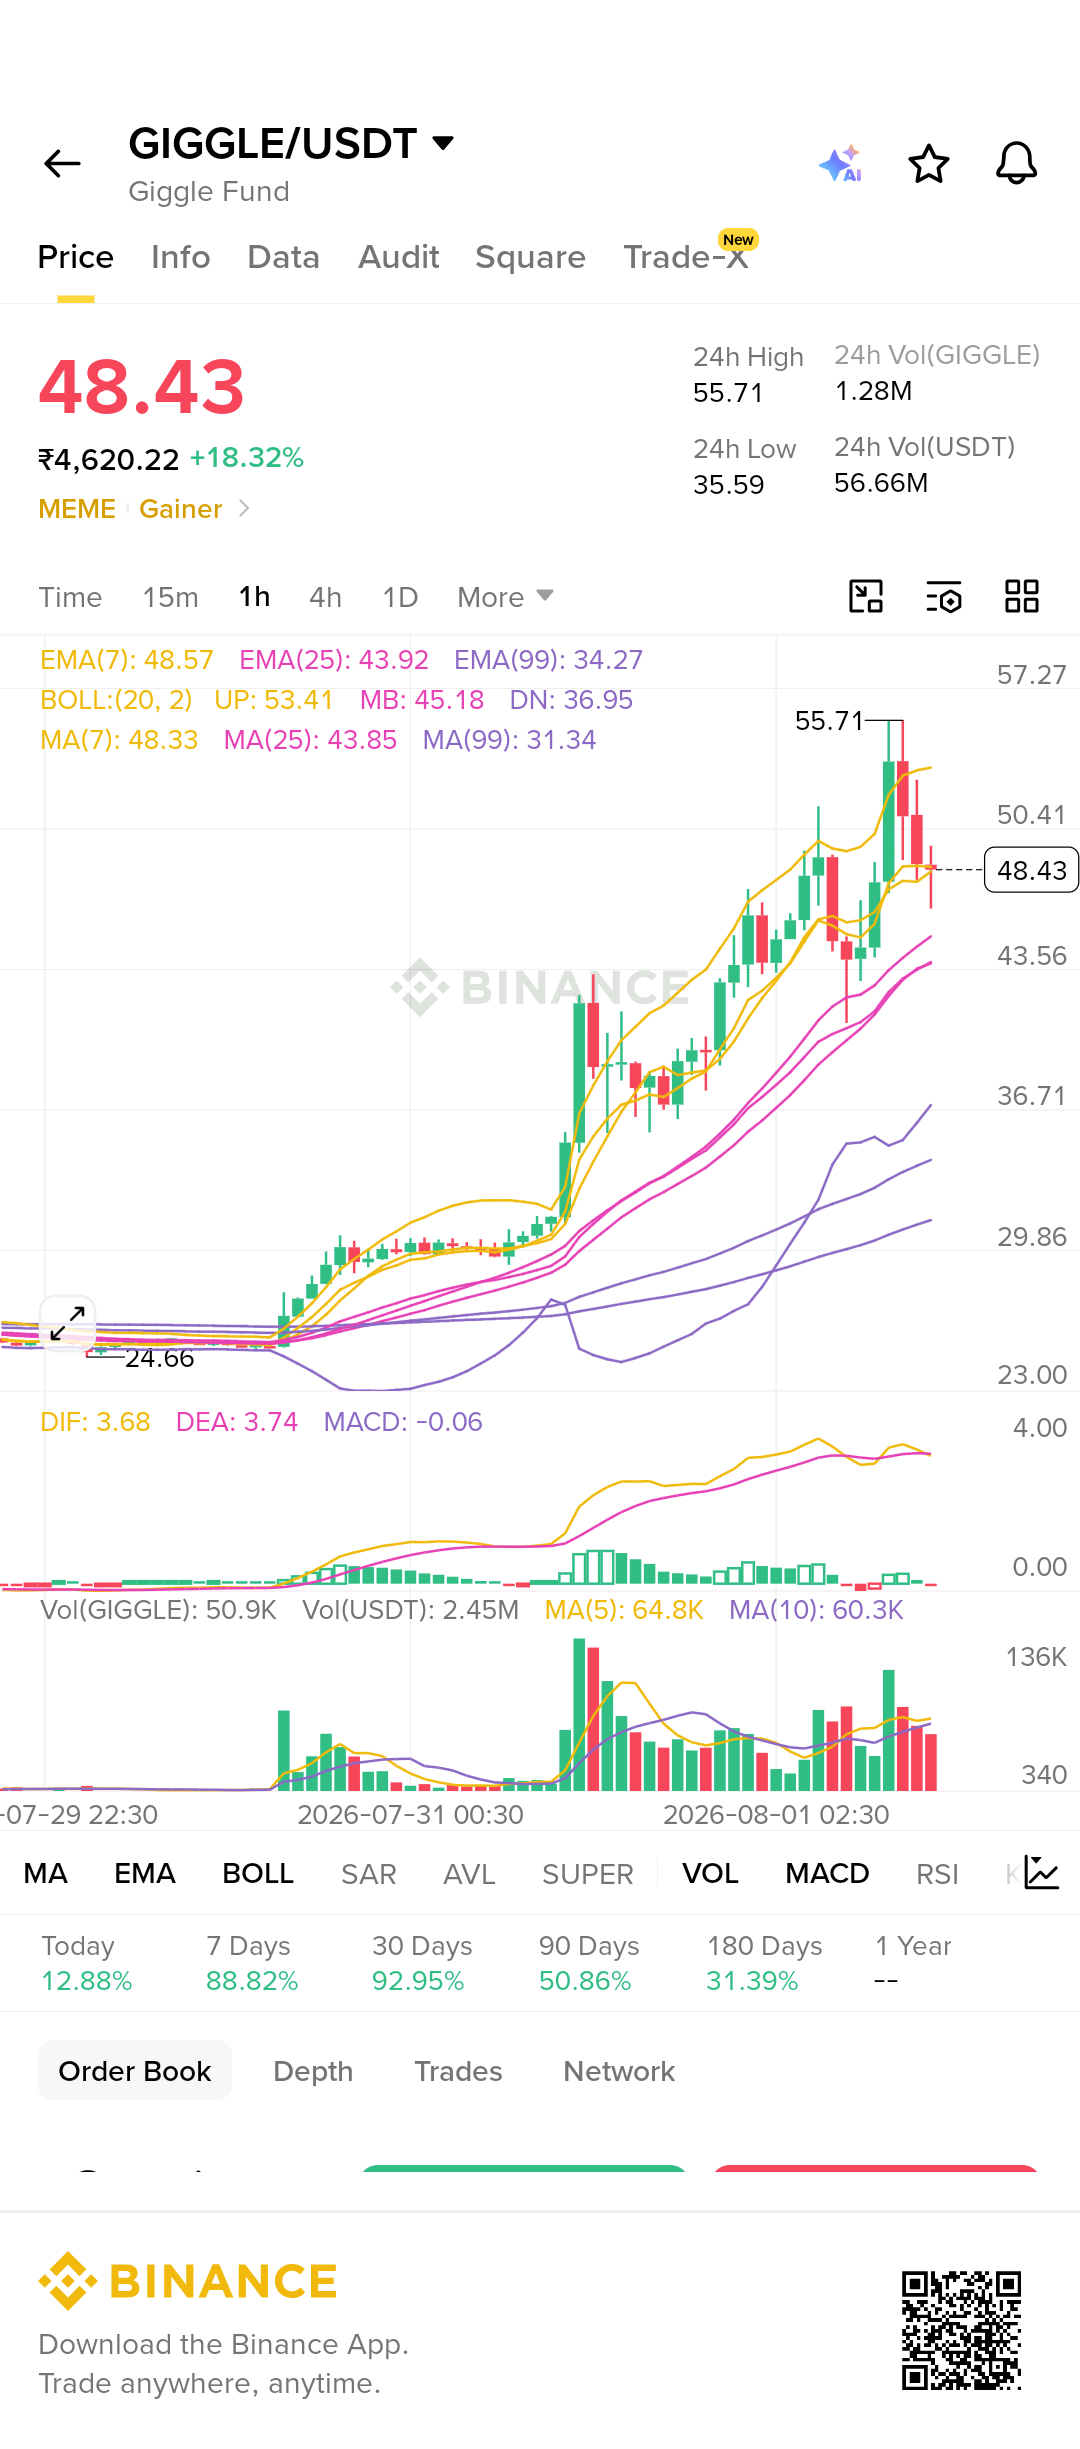1080x2449 pixels.
Task: Open the multi-chart grid layout icon
Action: (1022, 596)
